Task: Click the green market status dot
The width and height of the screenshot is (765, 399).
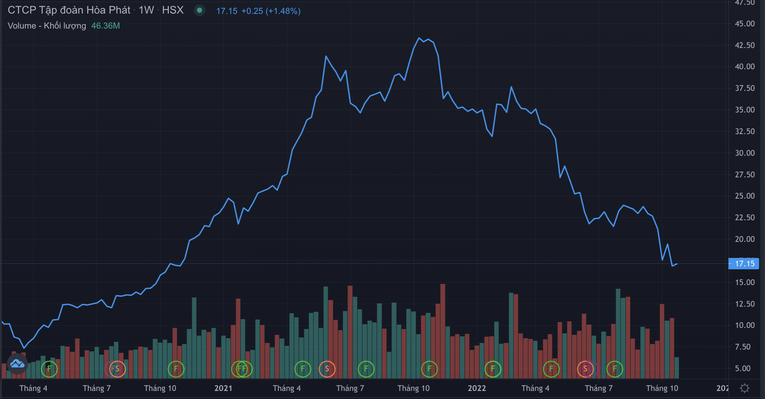Action: (x=199, y=10)
